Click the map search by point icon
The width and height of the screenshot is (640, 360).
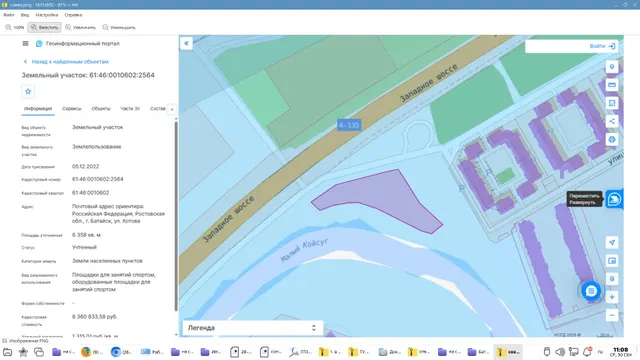[612, 279]
